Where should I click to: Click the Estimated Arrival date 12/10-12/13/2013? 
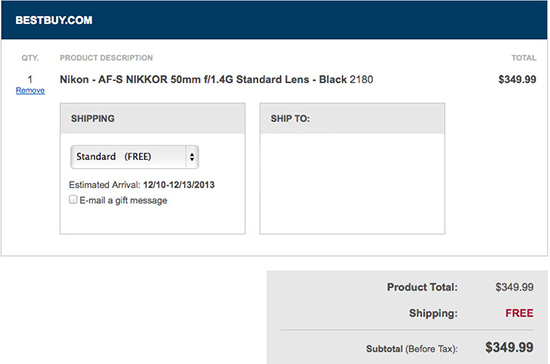179,185
